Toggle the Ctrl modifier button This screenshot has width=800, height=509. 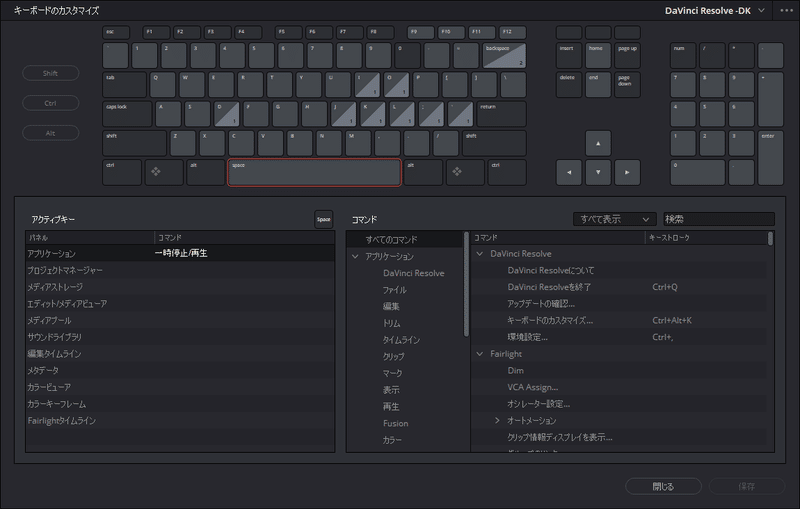pyautogui.click(x=51, y=103)
